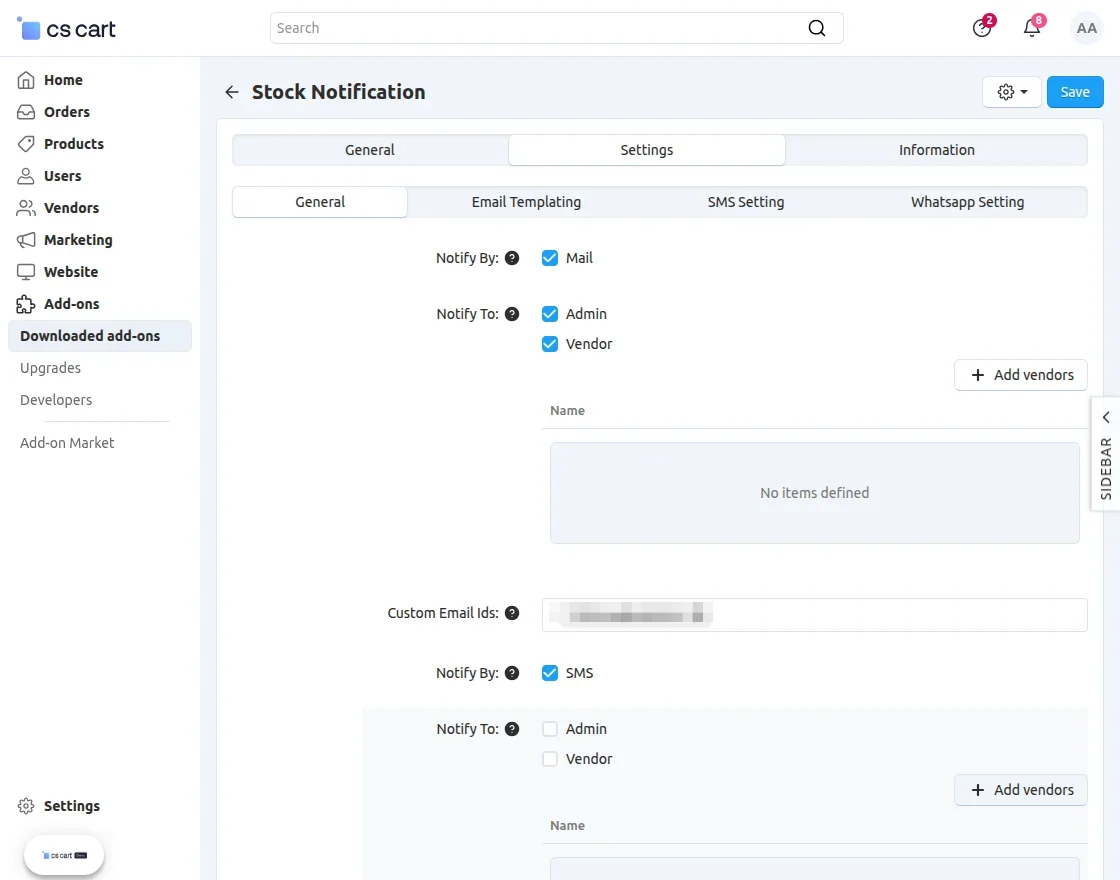Open the gear settings dropdown on the header
This screenshot has width=1120, height=880.
(x=1011, y=91)
